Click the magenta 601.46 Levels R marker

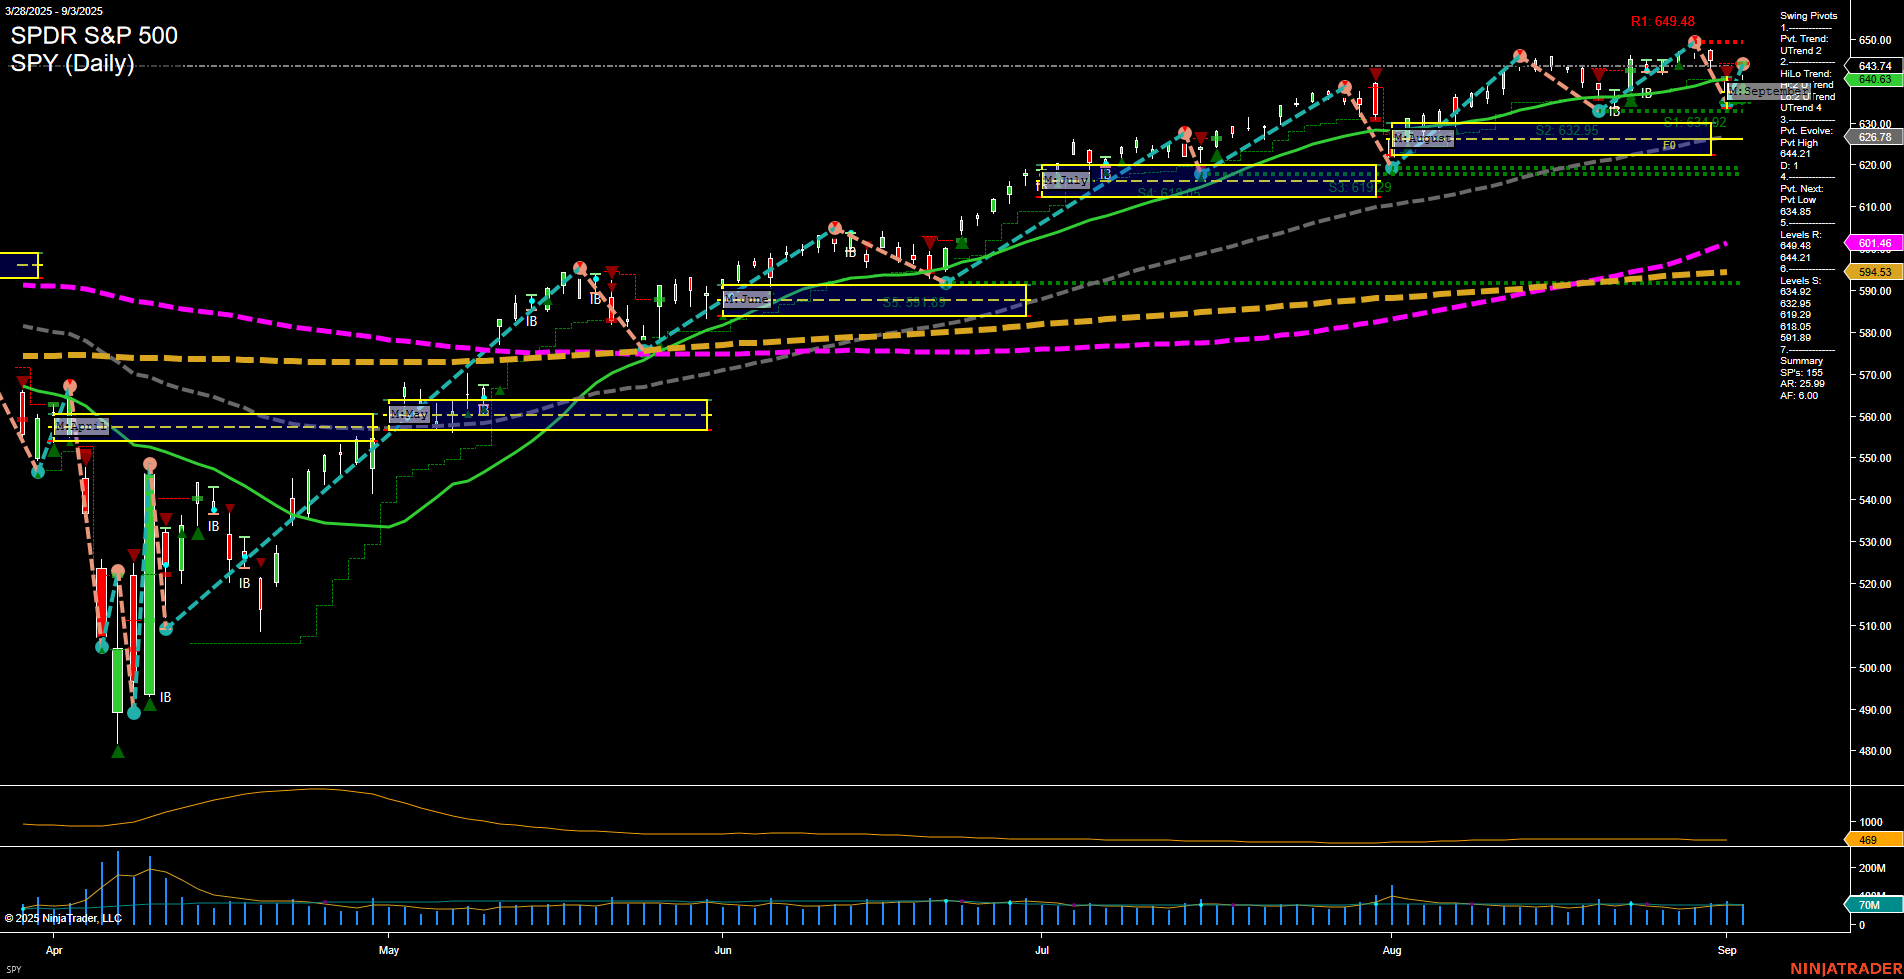coord(1874,243)
